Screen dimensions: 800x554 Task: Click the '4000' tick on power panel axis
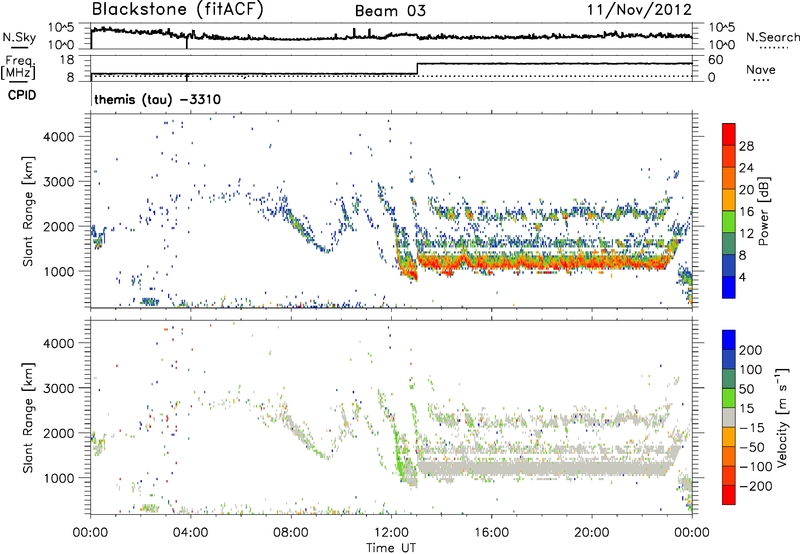click(59, 137)
